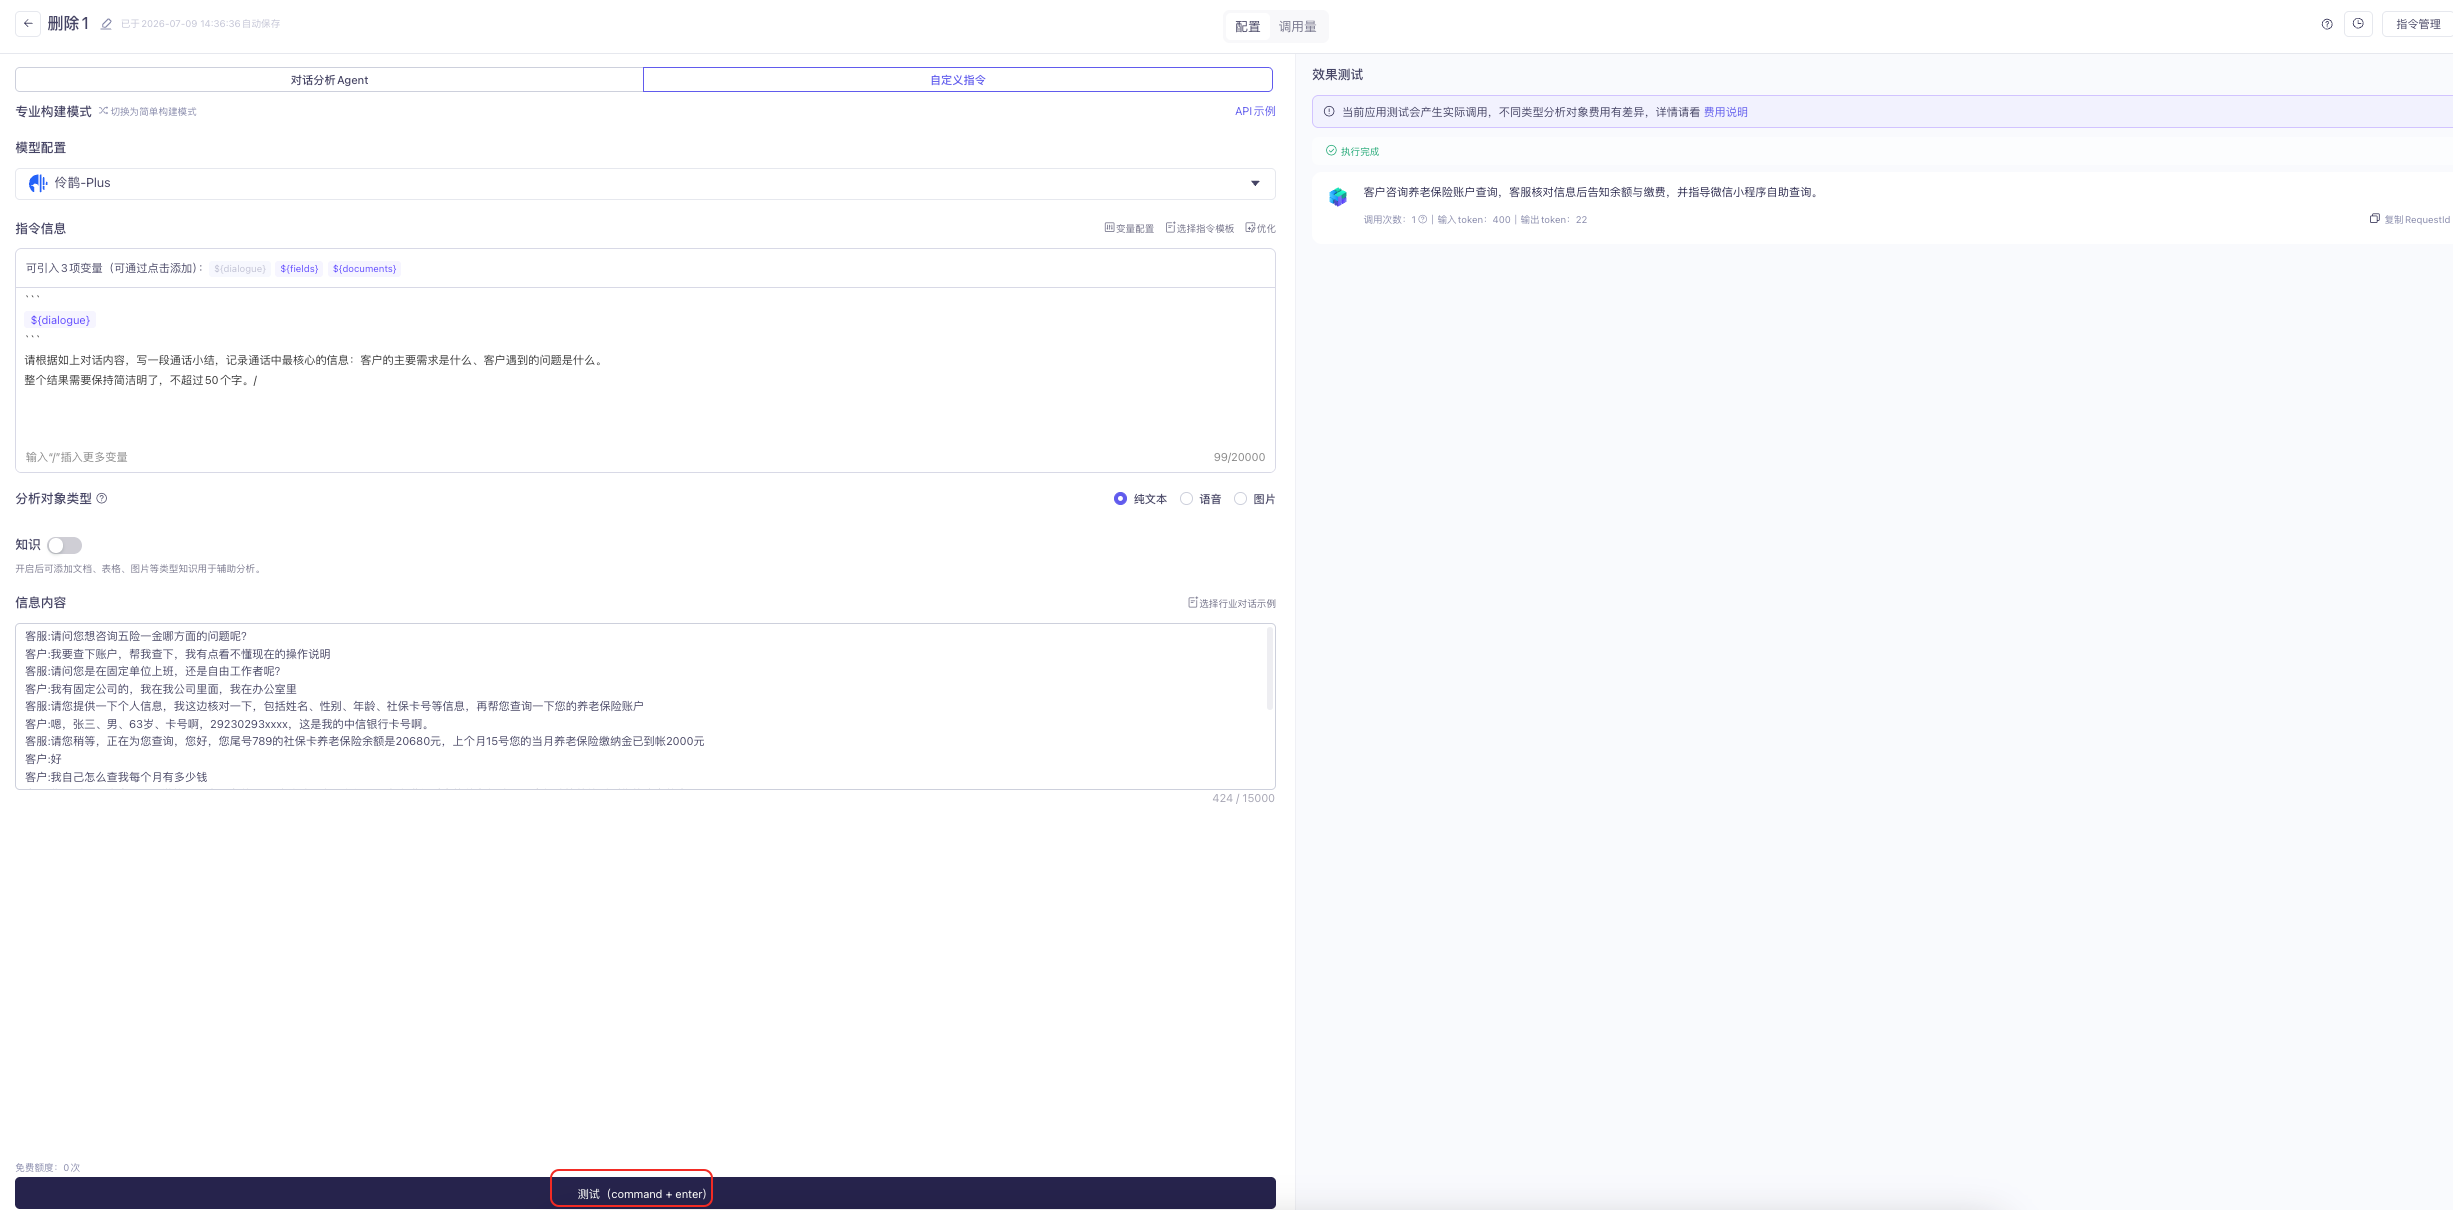Click the 伶鹊-Plus model logo icon
Viewport: 2453px width, 1210px height.
point(38,183)
